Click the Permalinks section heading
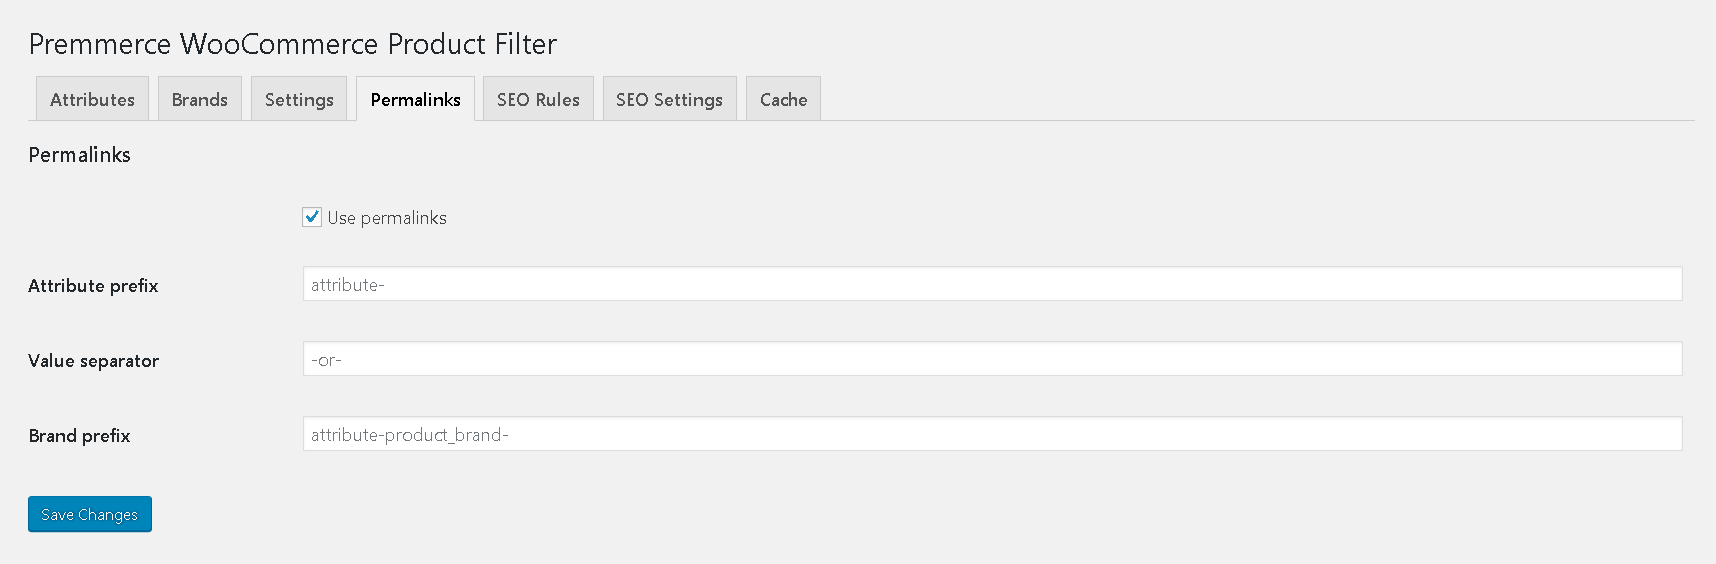 click(x=79, y=155)
